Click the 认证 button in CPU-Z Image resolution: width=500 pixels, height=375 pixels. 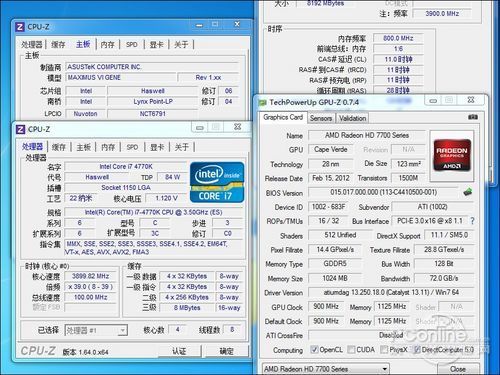(179, 351)
